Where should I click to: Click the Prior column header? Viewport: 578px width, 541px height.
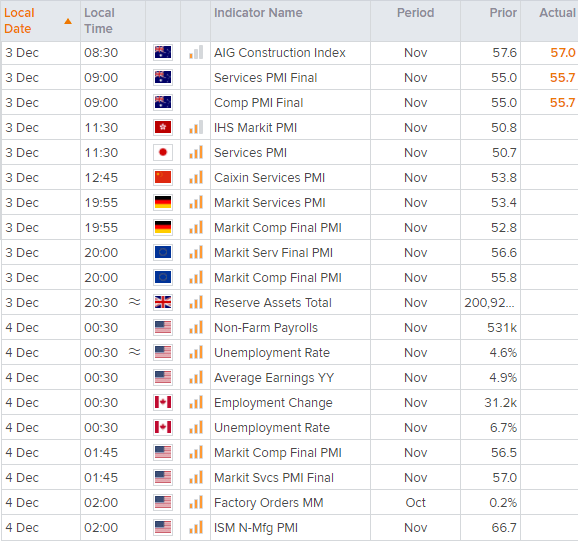pyautogui.click(x=503, y=13)
